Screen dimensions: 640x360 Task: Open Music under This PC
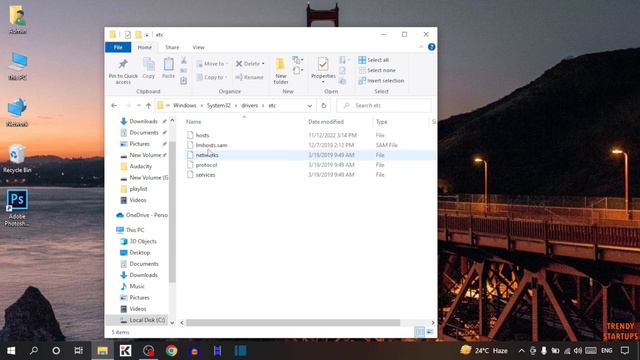point(137,287)
